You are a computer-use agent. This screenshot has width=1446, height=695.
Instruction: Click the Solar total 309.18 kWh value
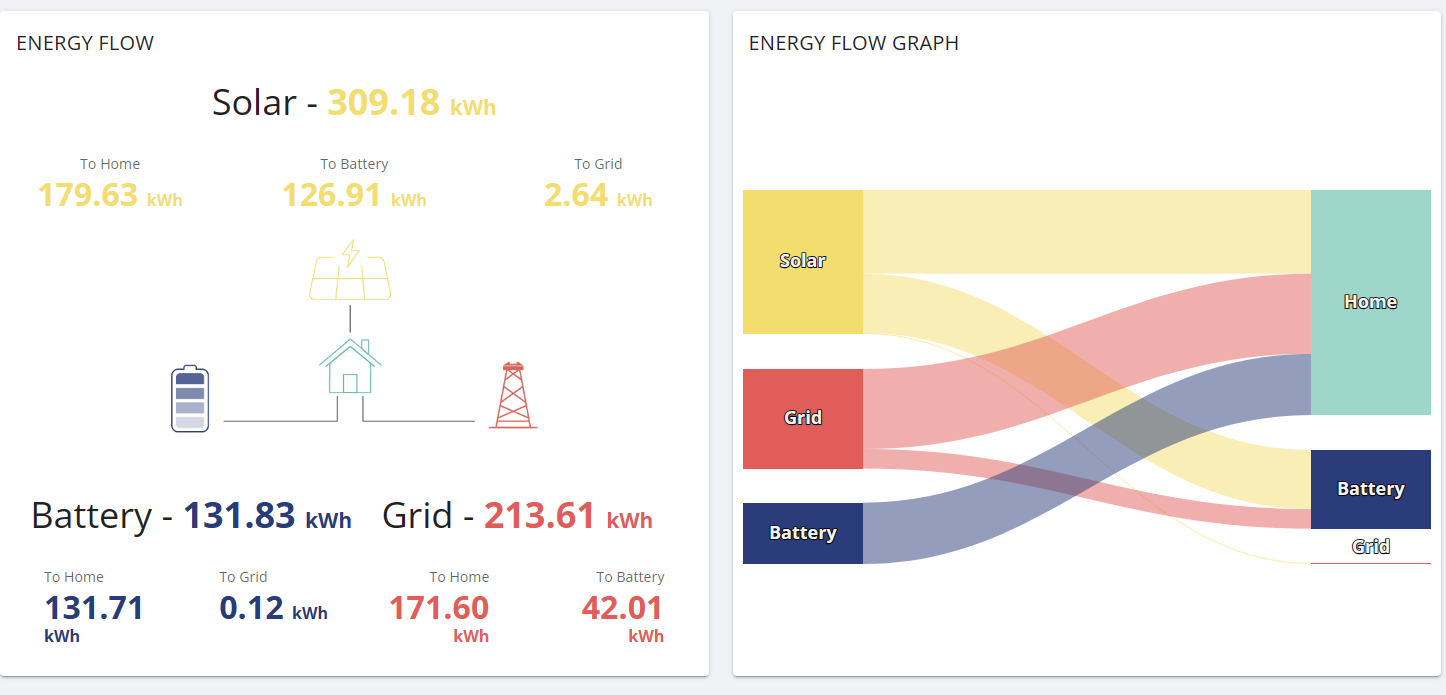tap(412, 103)
